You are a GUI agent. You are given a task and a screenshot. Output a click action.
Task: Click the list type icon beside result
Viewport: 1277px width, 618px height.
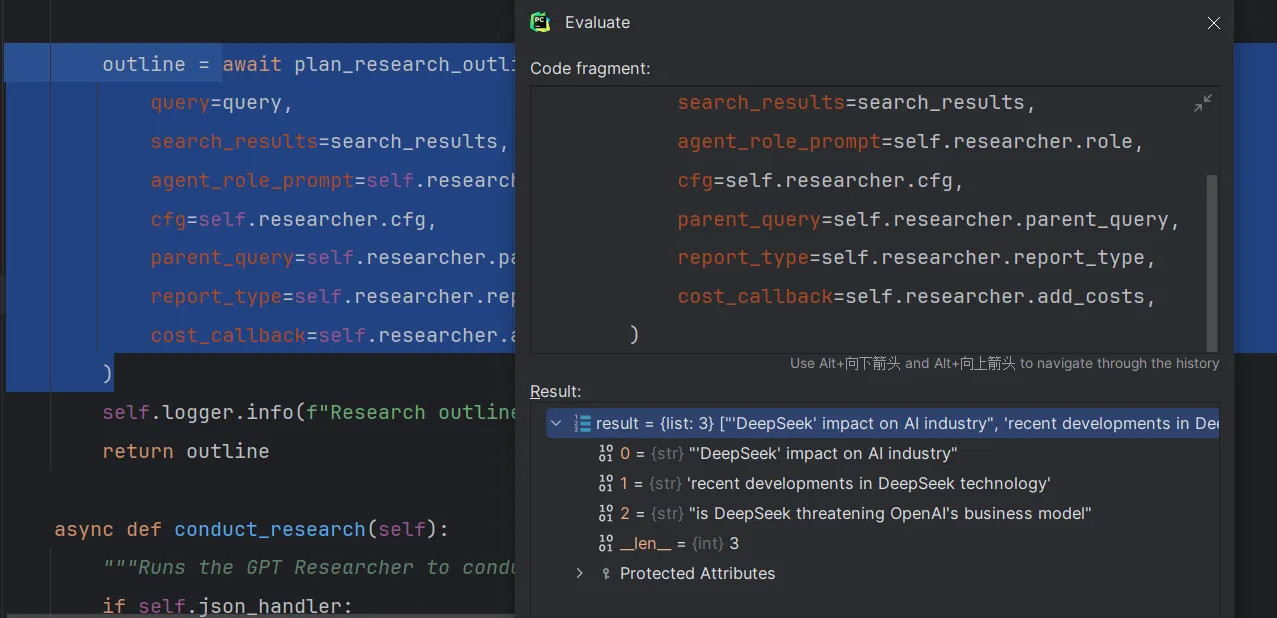pyautogui.click(x=582, y=424)
